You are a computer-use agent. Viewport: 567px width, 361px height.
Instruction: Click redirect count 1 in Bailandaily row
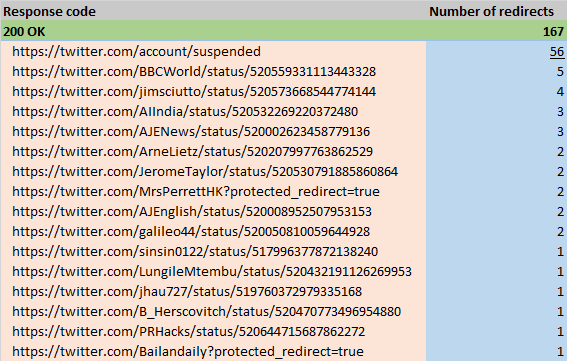coord(560,351)
